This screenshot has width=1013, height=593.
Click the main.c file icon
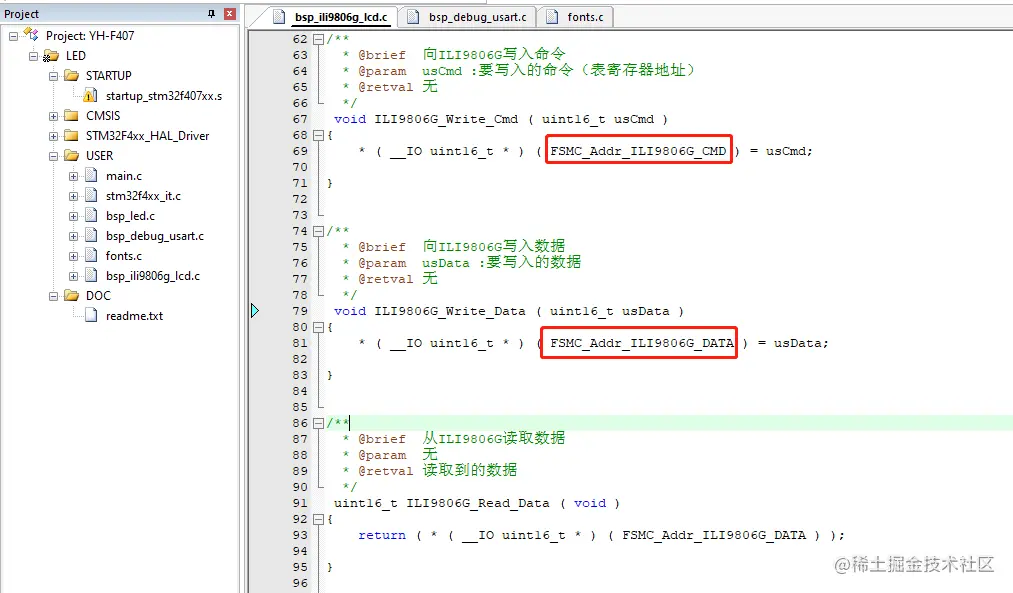pyautogui.click(x=92, y=175)
